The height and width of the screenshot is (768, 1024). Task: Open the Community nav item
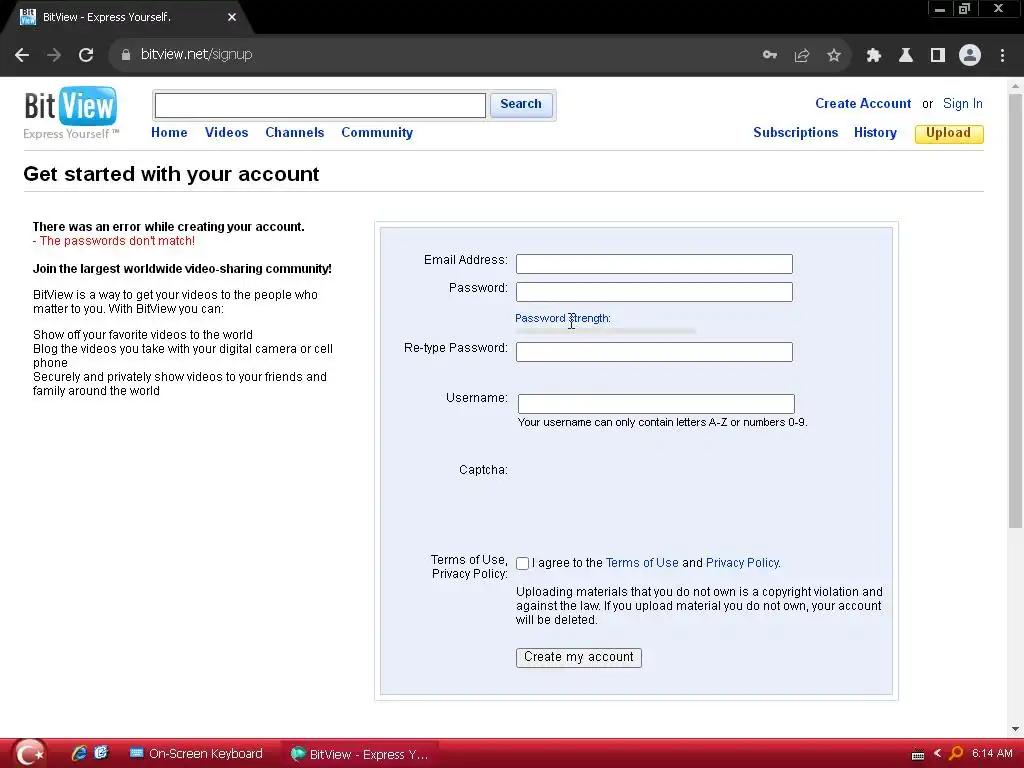377,133
